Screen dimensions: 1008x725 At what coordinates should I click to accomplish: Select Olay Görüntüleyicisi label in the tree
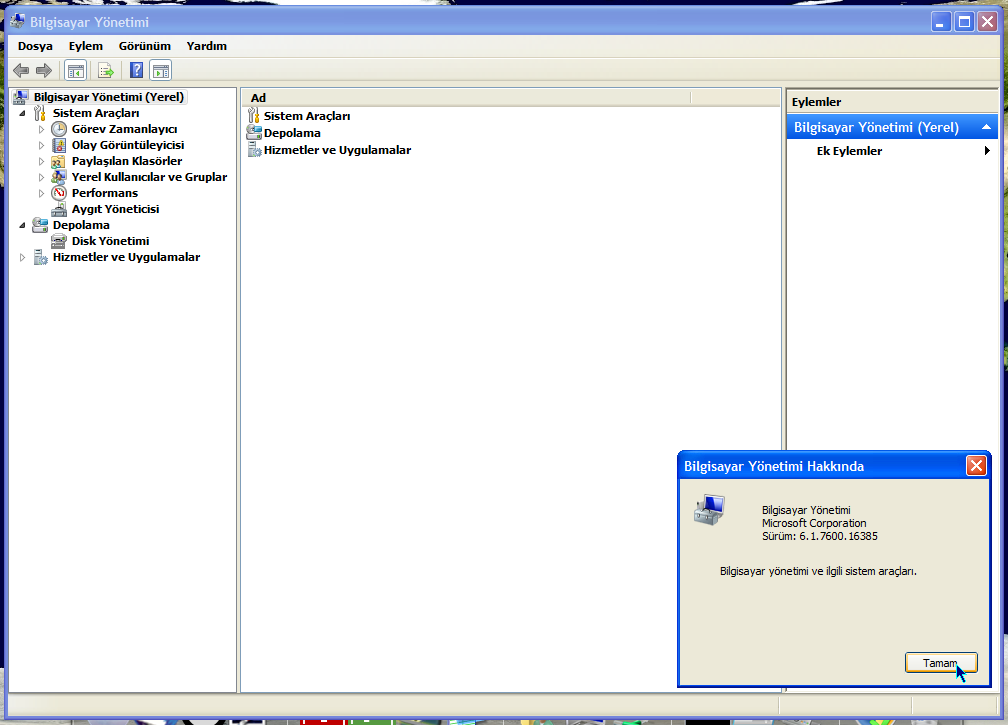point(128,145)
